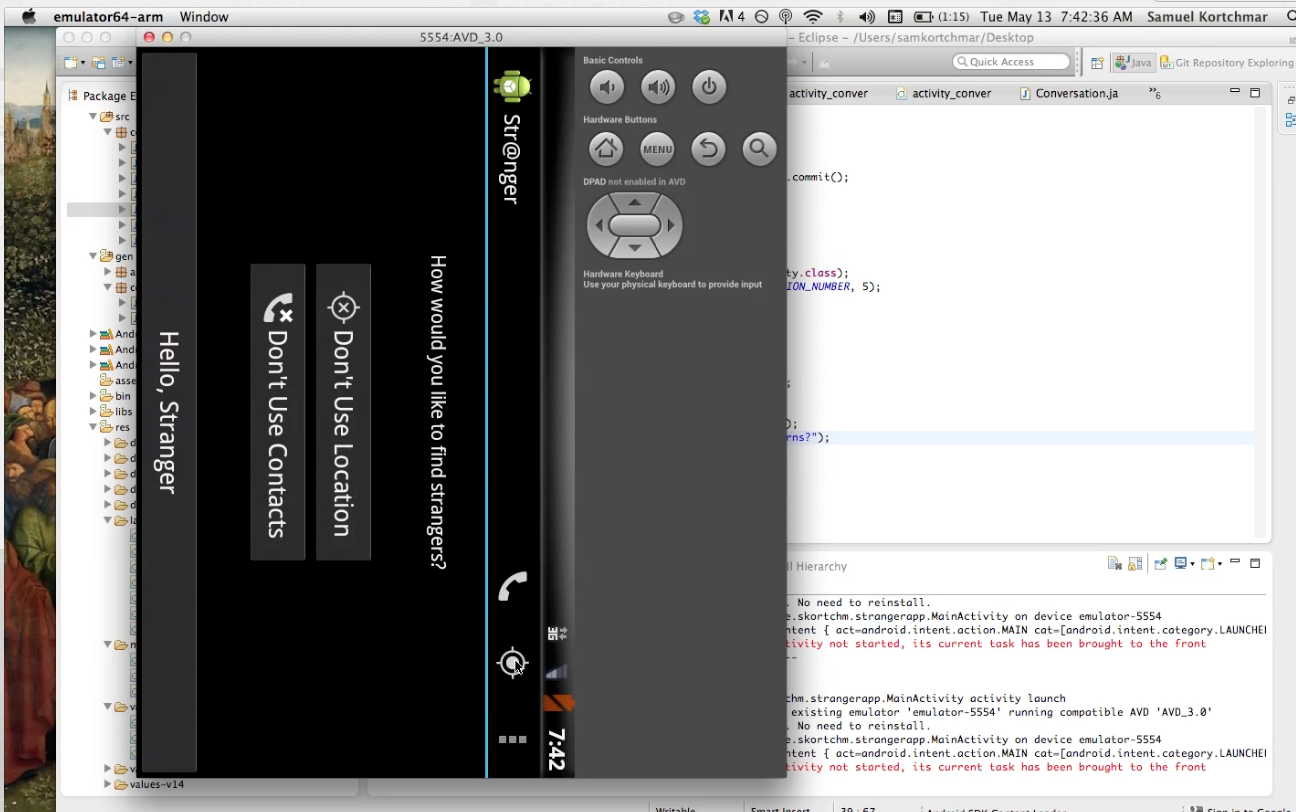Expand the libs folder in Package Explorer
The height and width of the screenshot is (812, 1296).
(93, 411)
